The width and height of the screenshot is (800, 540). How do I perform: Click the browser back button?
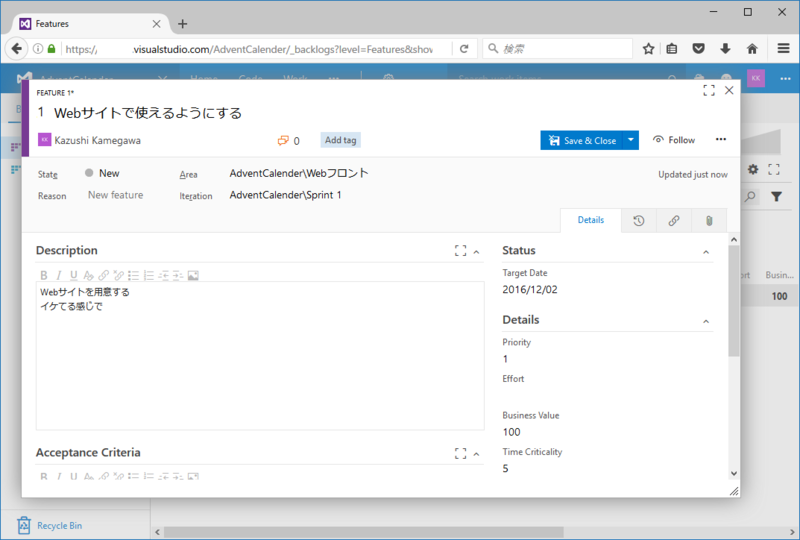point(17,48)
